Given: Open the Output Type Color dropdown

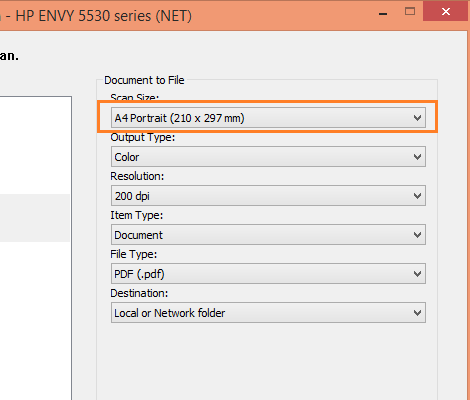Looking at the screenshot, I should coord(268,157).
